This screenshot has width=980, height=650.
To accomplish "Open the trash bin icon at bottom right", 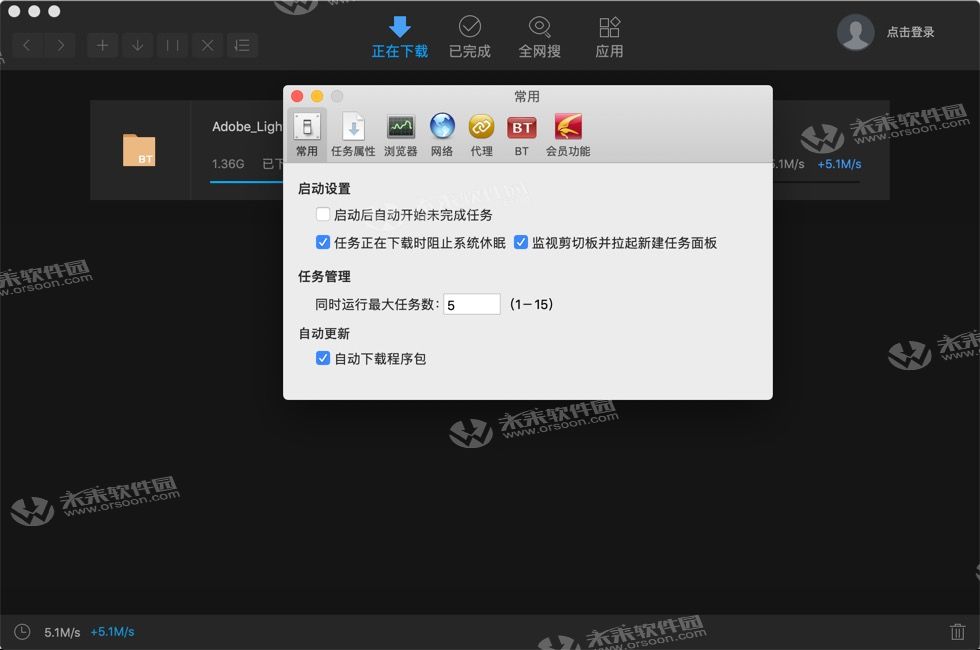I will (x=958, y=631).
